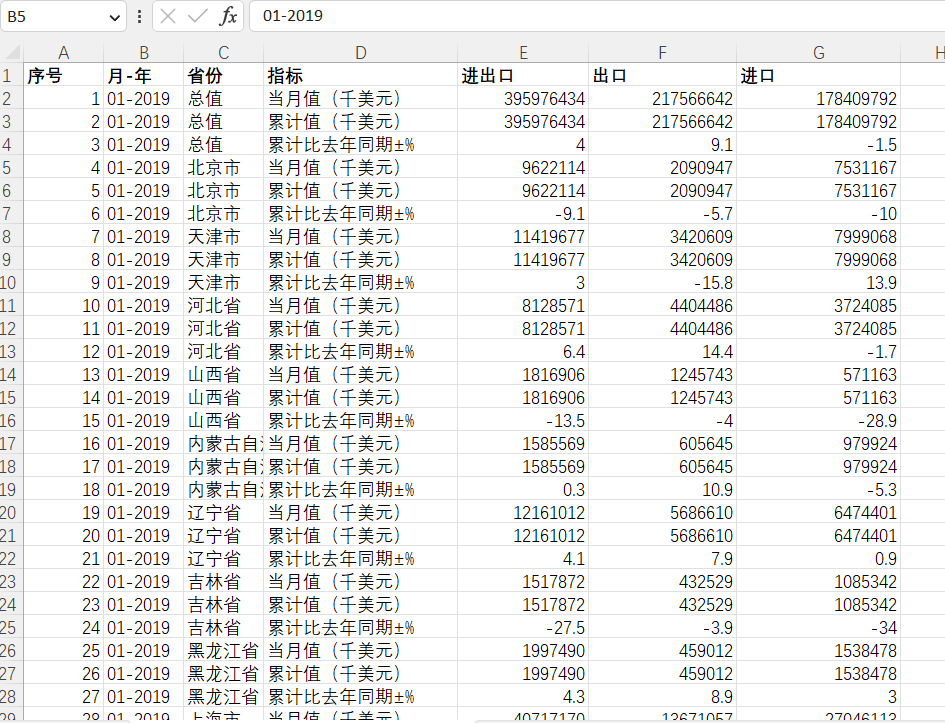Select column C header

[x=224, y=52]
